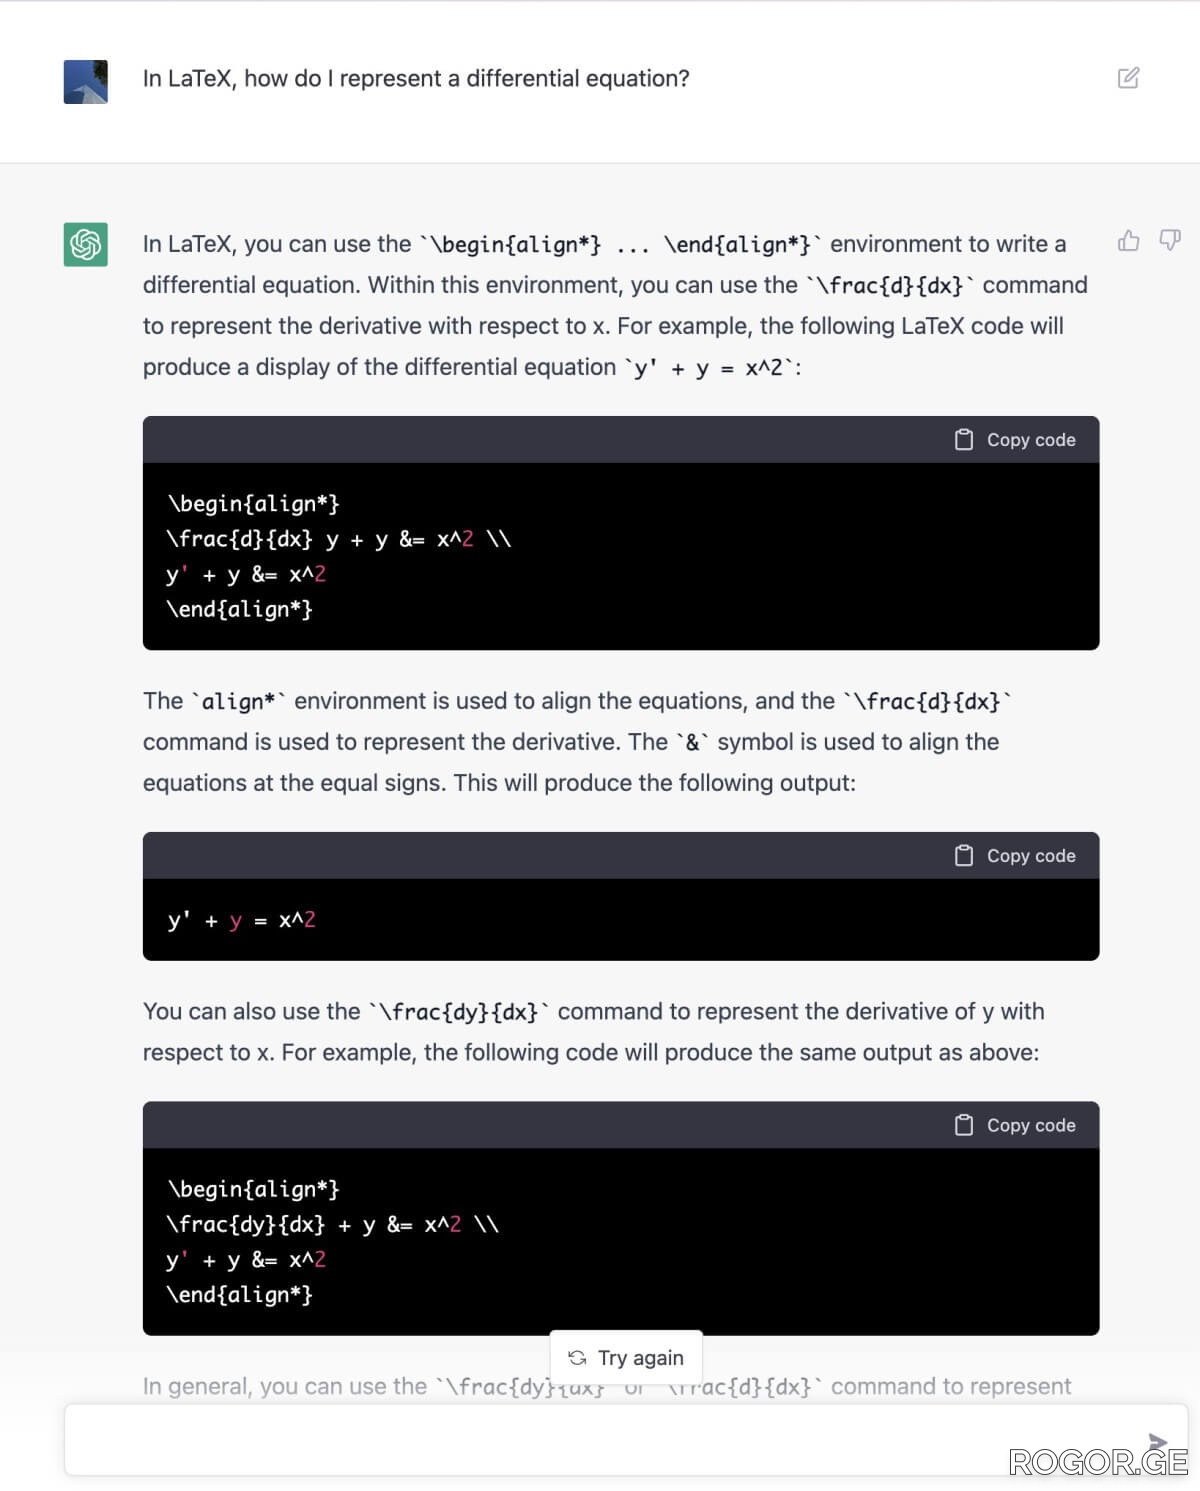Like the response with thumbs up
Screen dimensions: 1200x1491
(1128, 240)
